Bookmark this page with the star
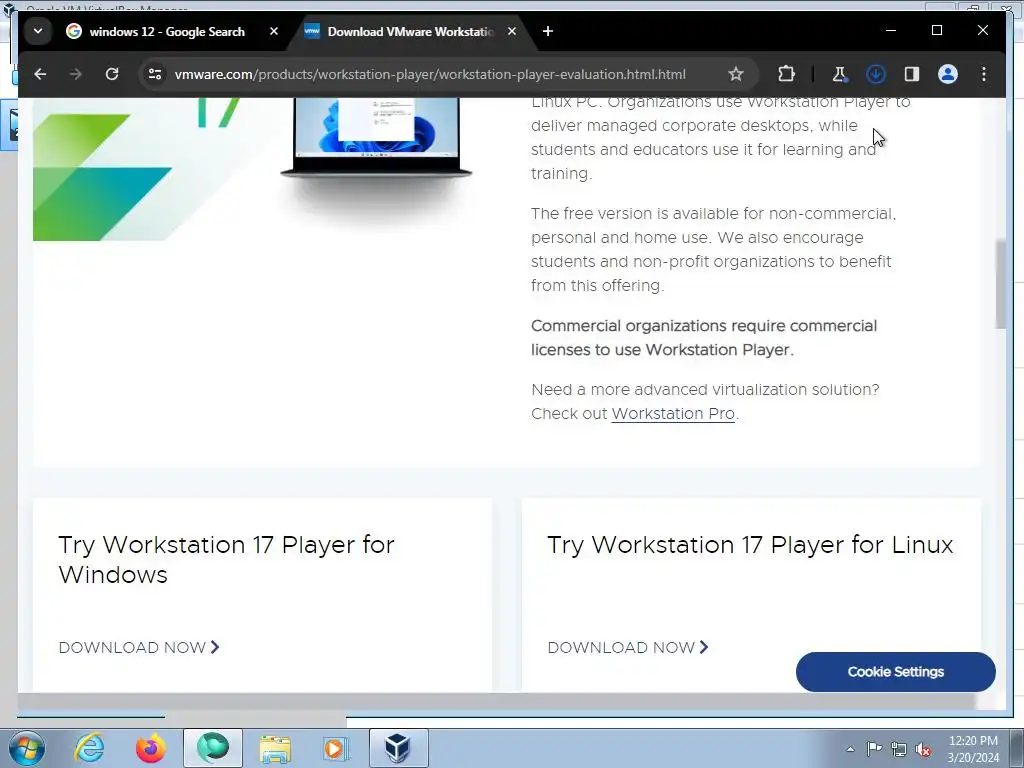The image size is (1024, 768). (736, 74)
